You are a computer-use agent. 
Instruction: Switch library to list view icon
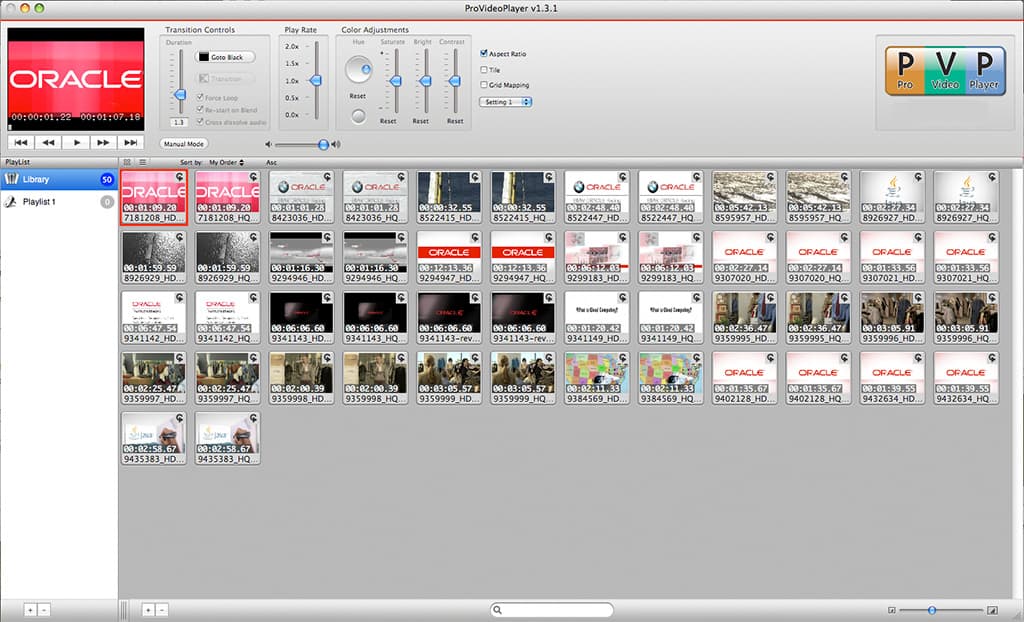coord(142,162)
